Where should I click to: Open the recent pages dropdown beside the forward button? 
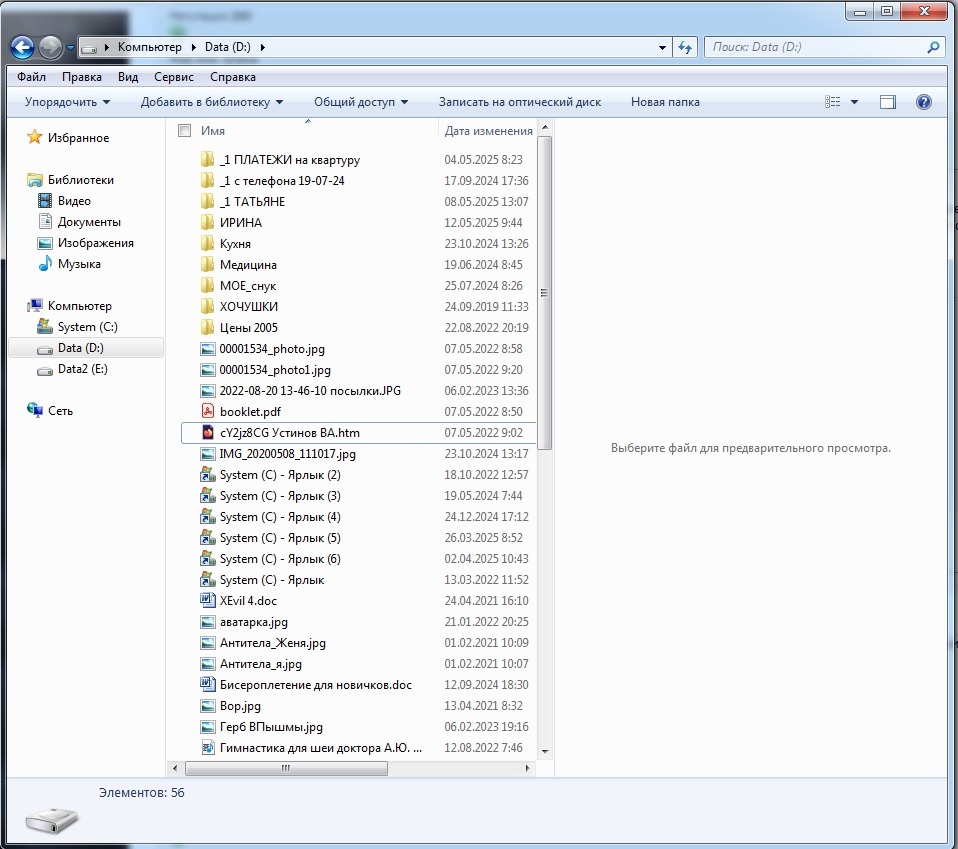tap(70, 47)
